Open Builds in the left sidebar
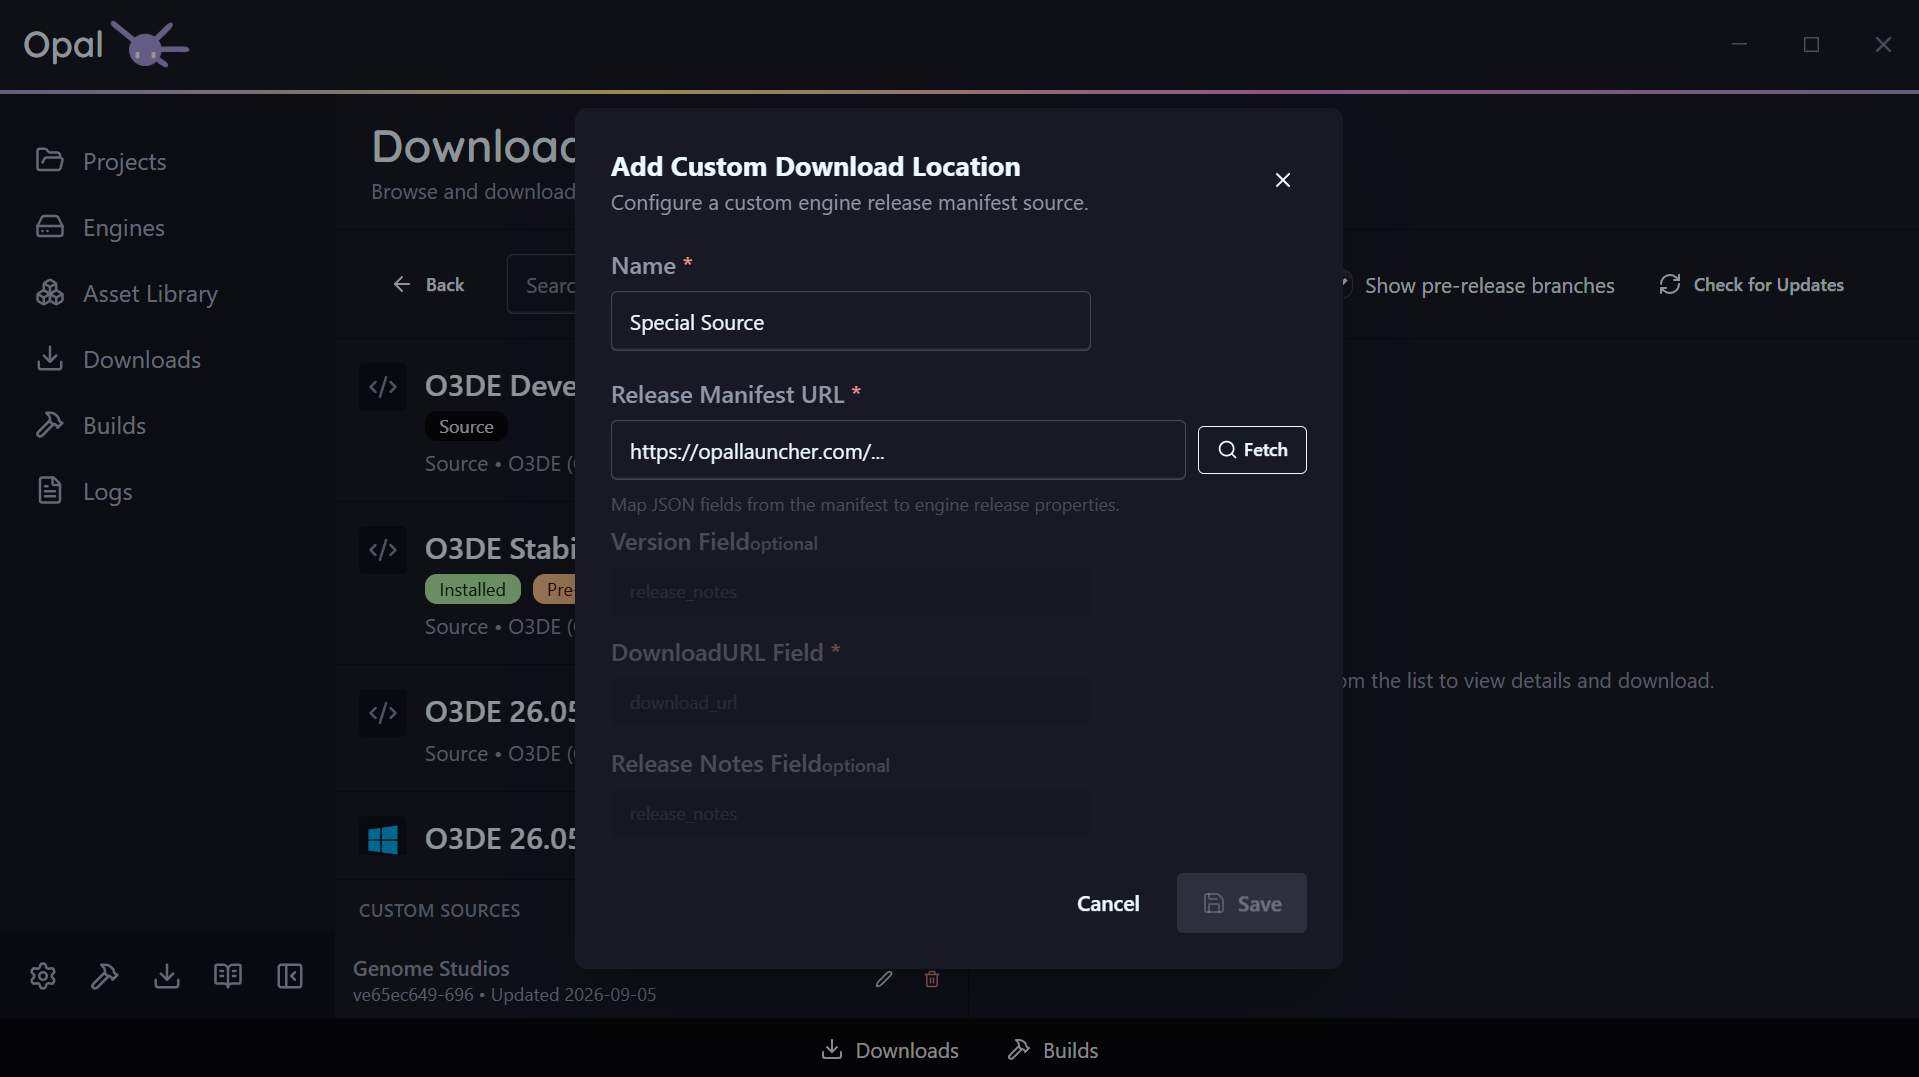This screenshot has width=1919, height=1077. 91,425
